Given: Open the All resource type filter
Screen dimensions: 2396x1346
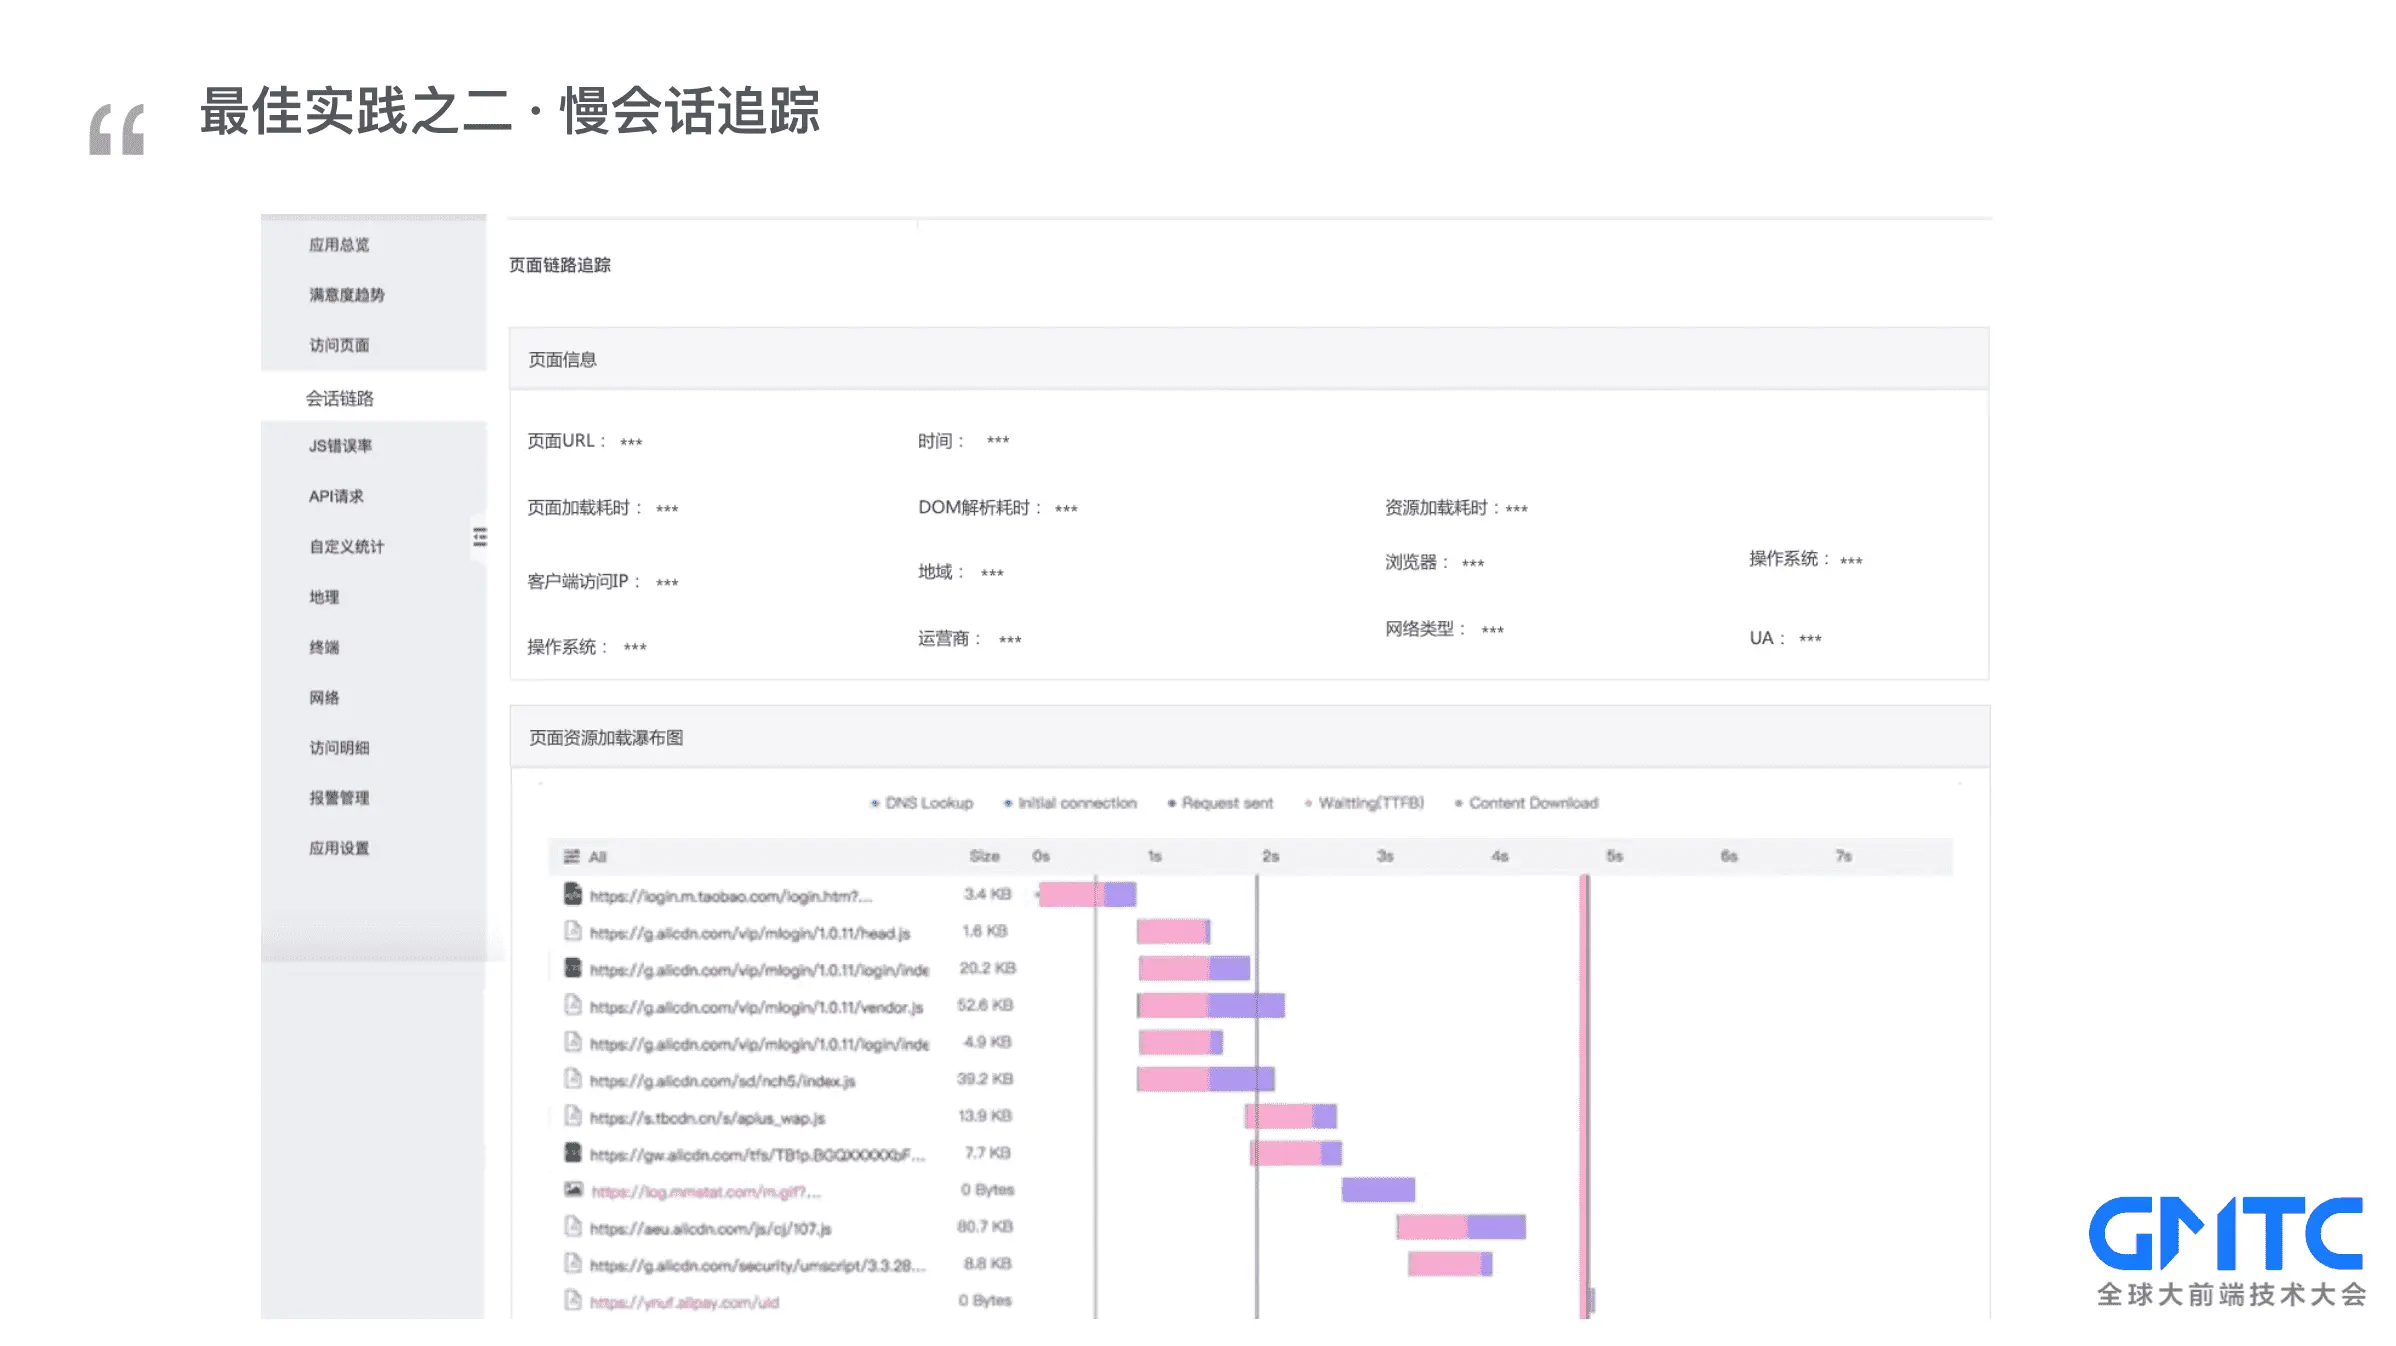Looking at the screenshot, I should click(x=597, y=857).
